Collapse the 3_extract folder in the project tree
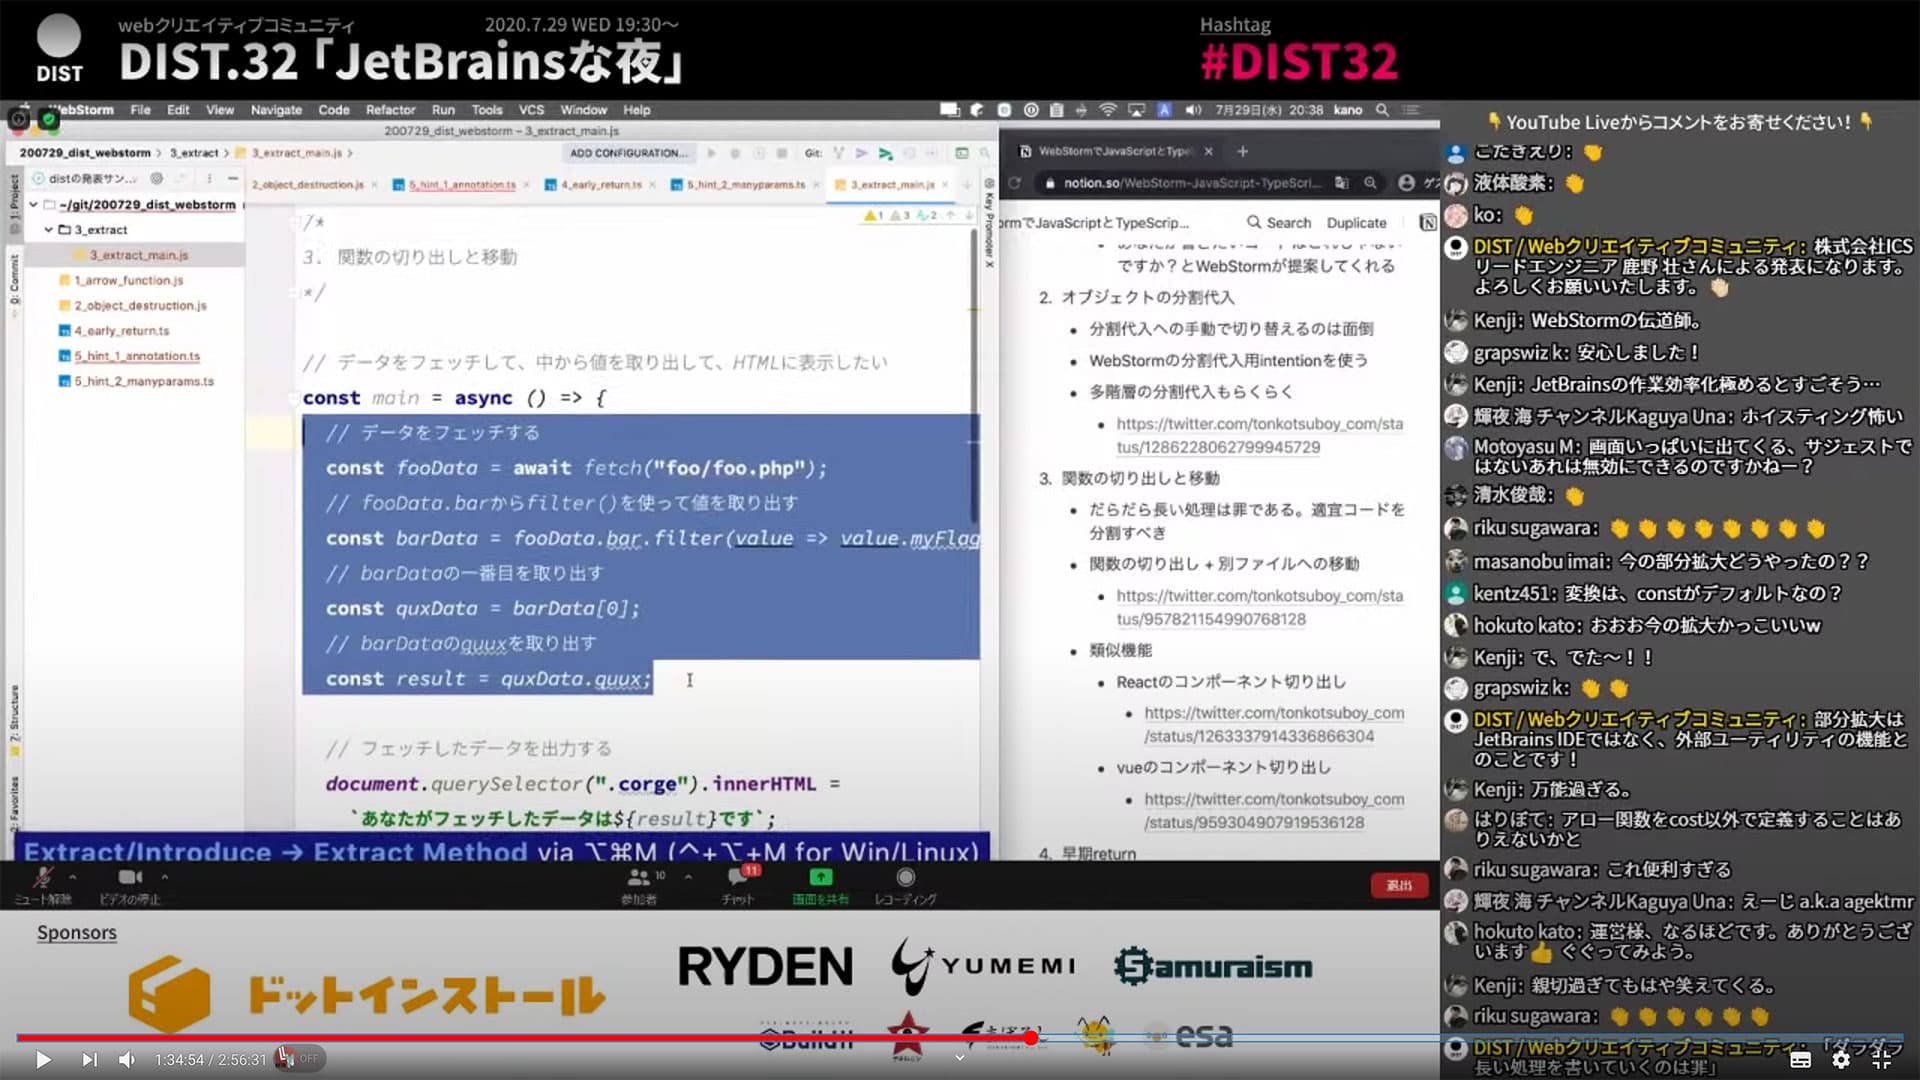Screen dimensions: 1920x1080 (x=47, y=229)
